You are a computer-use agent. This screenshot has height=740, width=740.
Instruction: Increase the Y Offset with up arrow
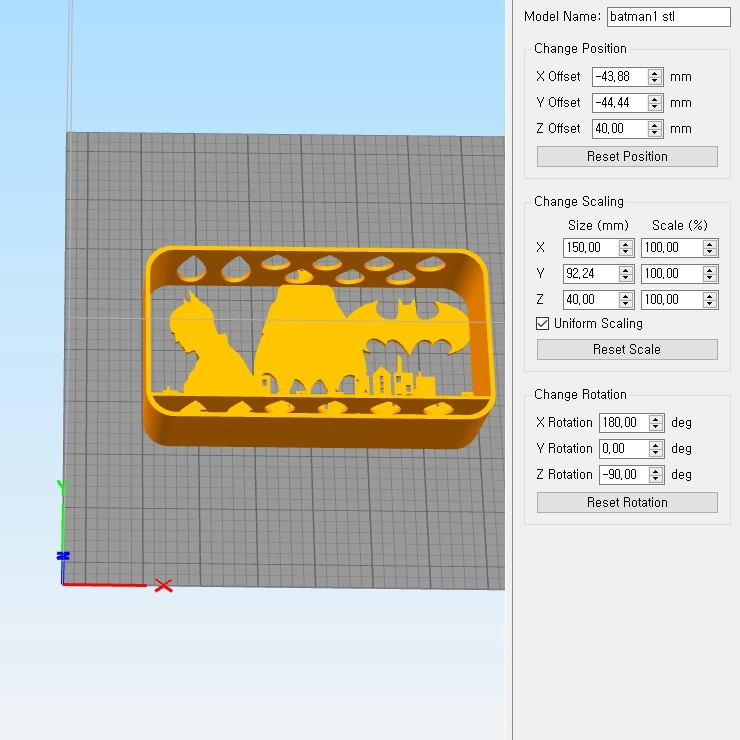click(655, 98)
